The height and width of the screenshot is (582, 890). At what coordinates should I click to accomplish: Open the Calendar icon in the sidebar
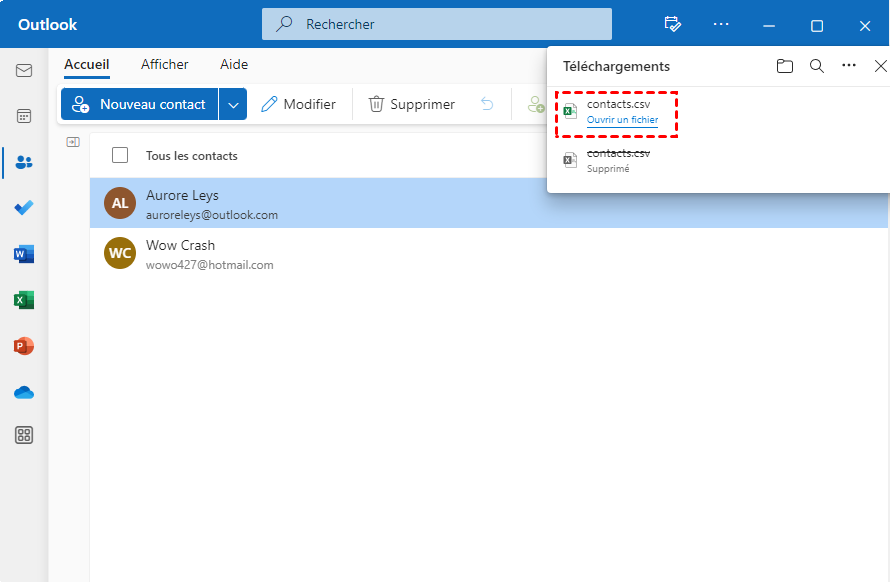pyautogui.click(x=24, y=116)
